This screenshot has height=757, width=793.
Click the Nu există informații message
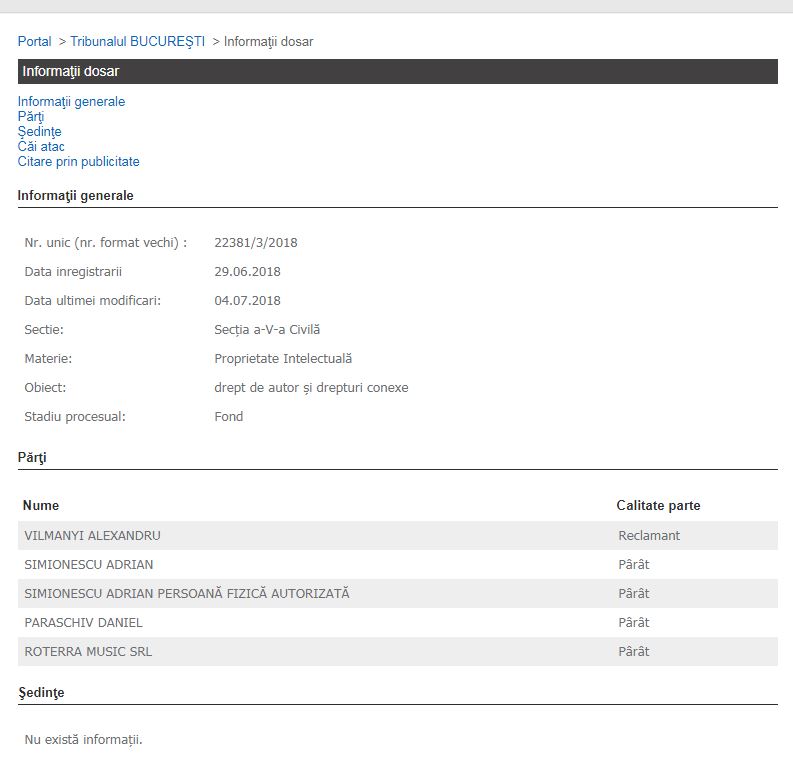[83, 740]
